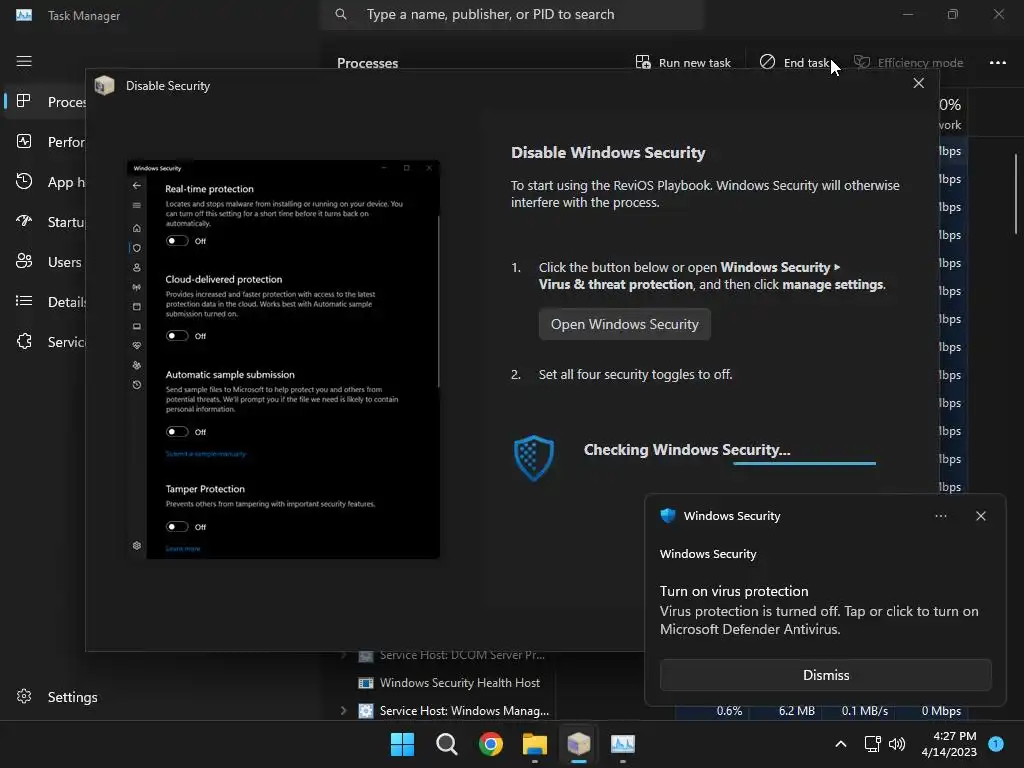Click the checking shield icon in dialog

coord(534,458)
